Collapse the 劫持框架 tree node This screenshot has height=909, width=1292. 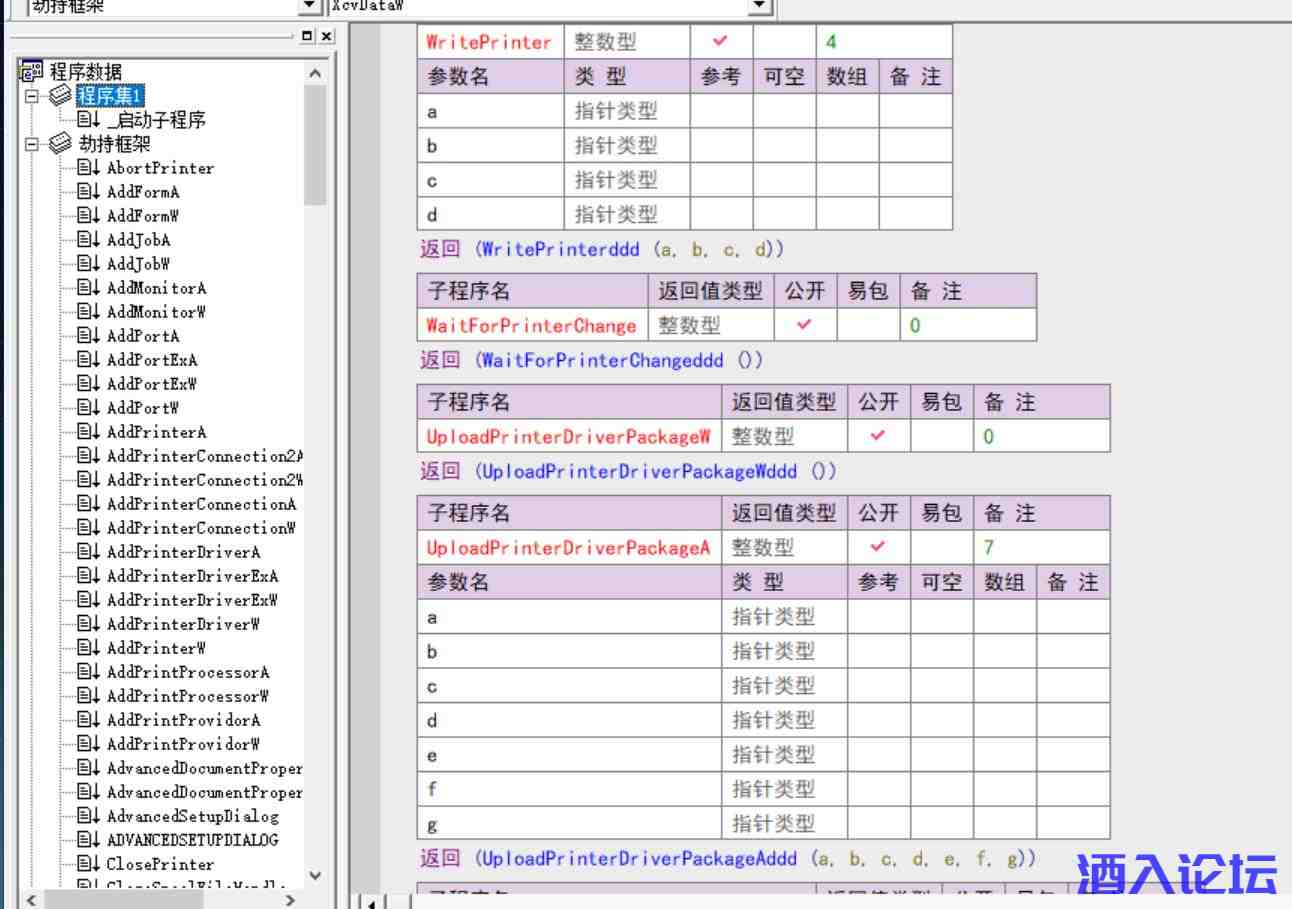click(x=31, y=144)
